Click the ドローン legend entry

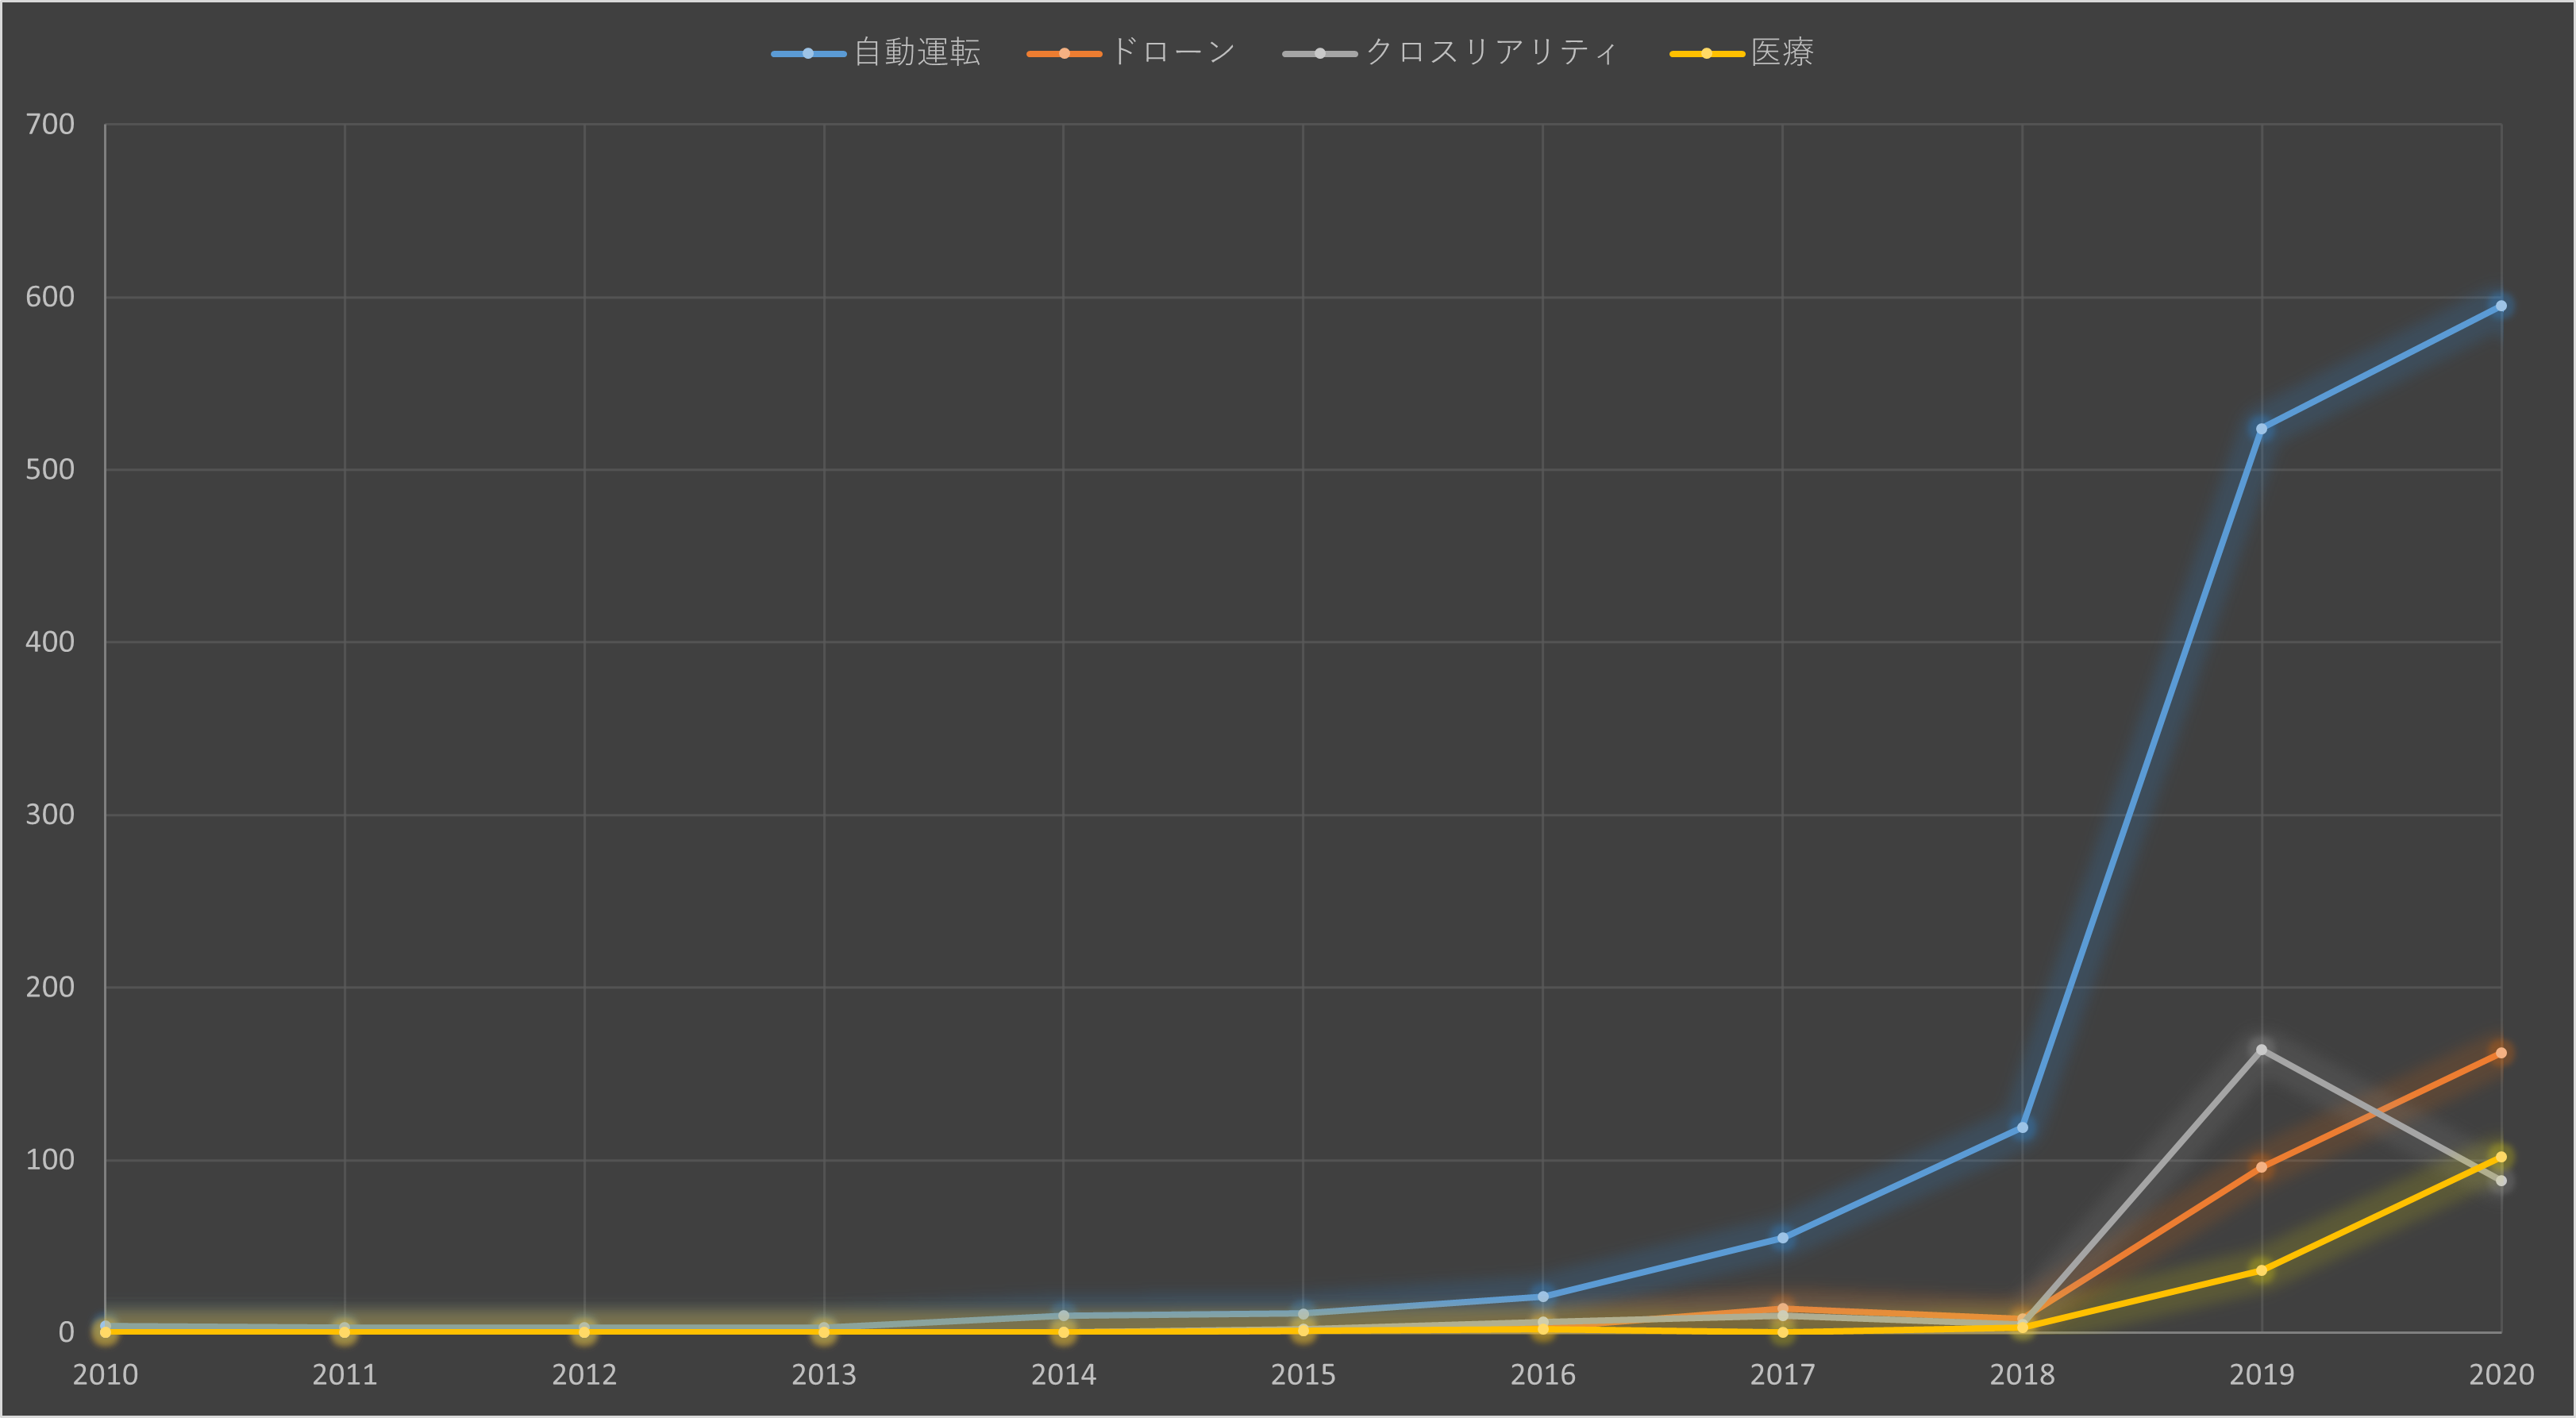pos(1172,52)
